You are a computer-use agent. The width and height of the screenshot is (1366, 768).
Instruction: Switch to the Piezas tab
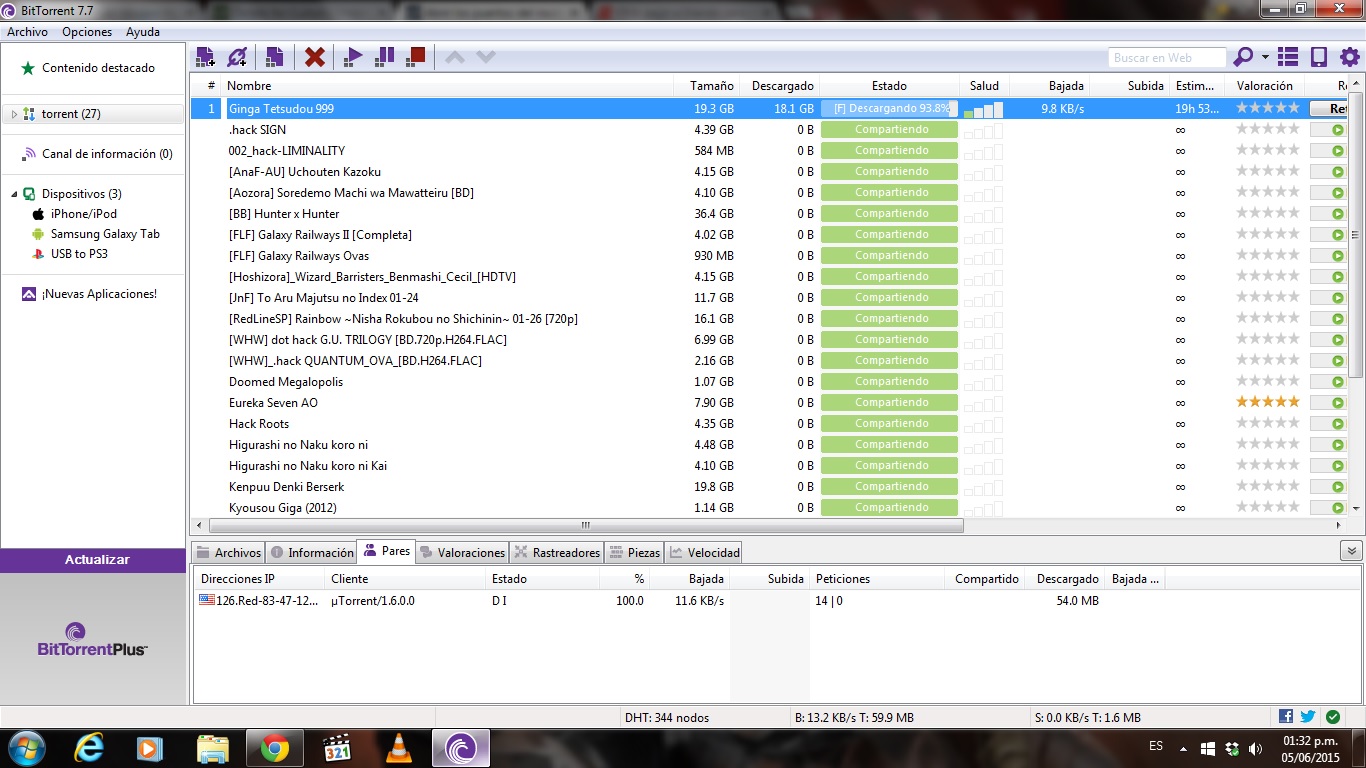(x=635, y=552)
